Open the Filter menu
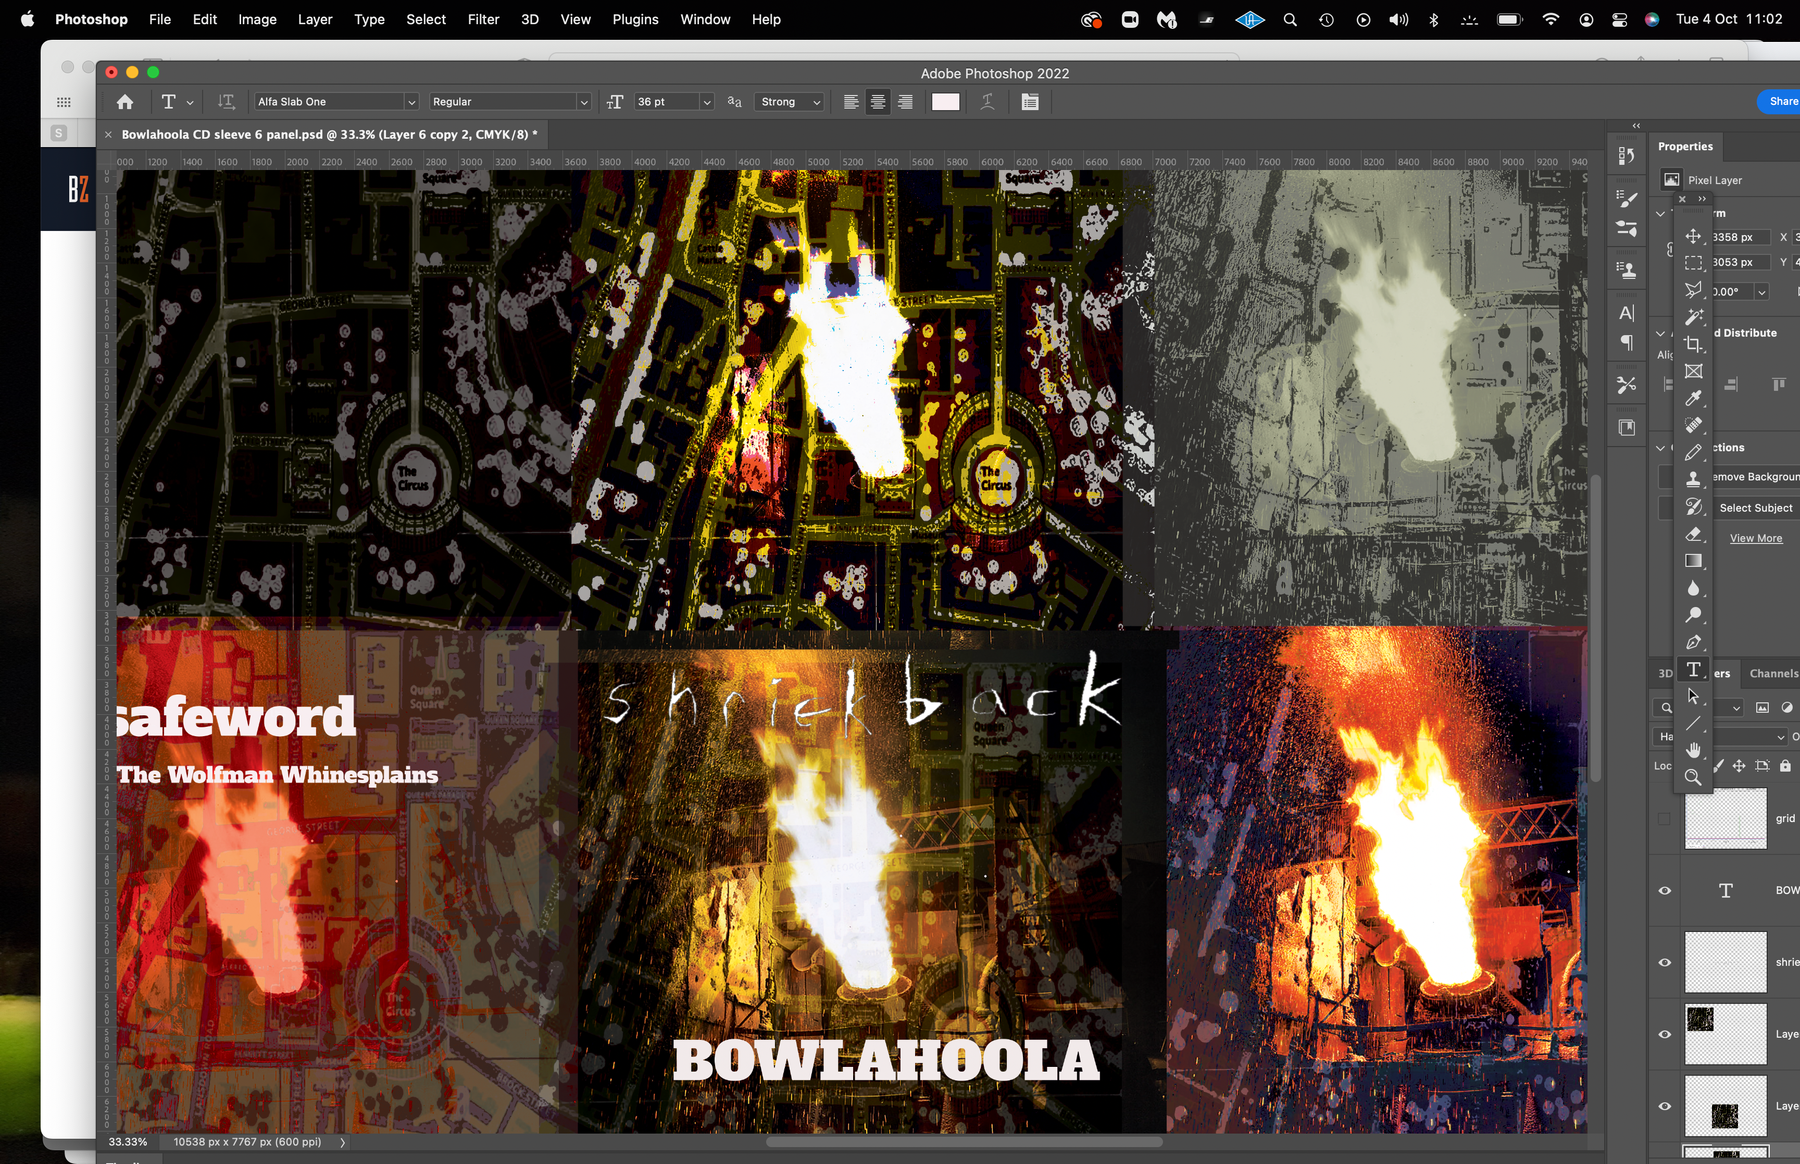1800x1164 pixels. pos(483,19)
